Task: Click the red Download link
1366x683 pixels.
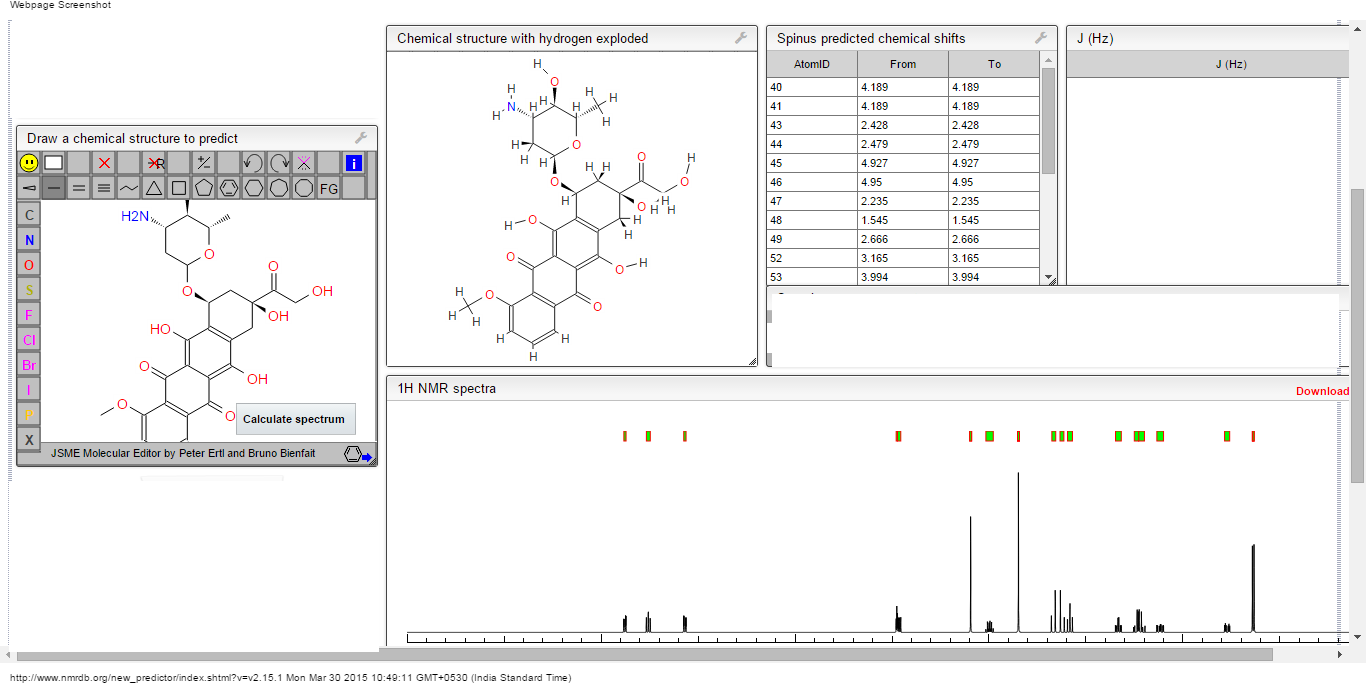Action: [x=1322, y=391]
